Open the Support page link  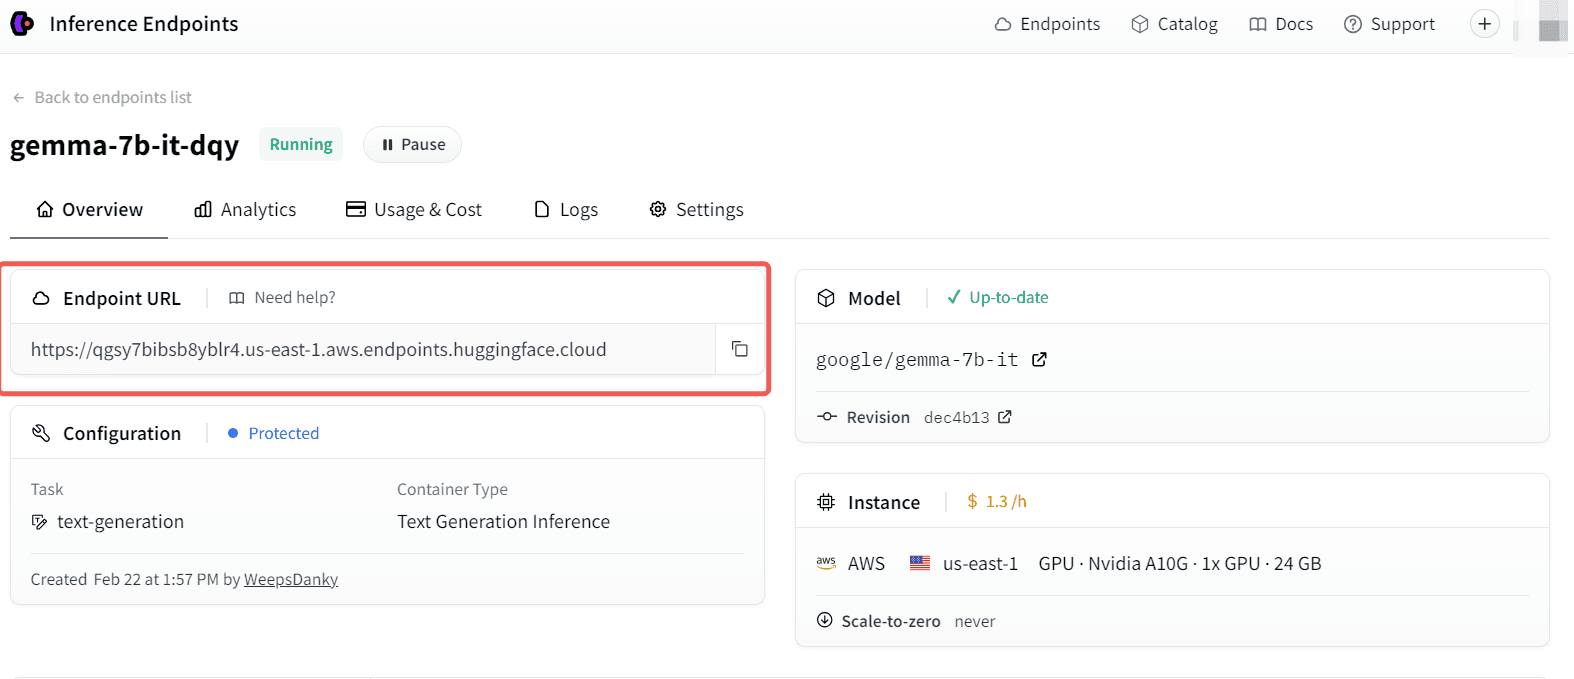(1389, 24)
